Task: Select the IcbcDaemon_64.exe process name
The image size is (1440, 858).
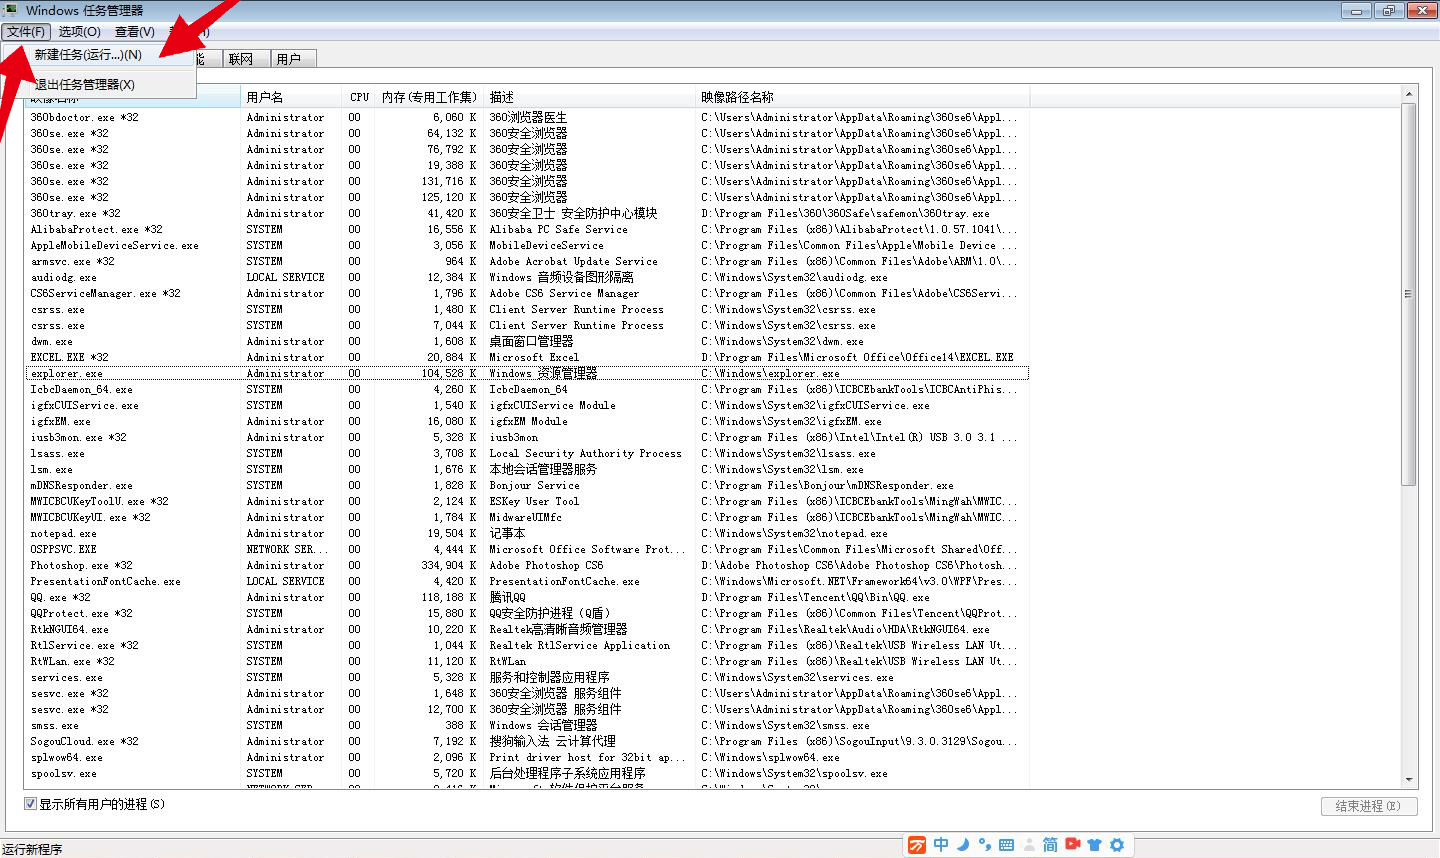Action: tap(81, 389)
